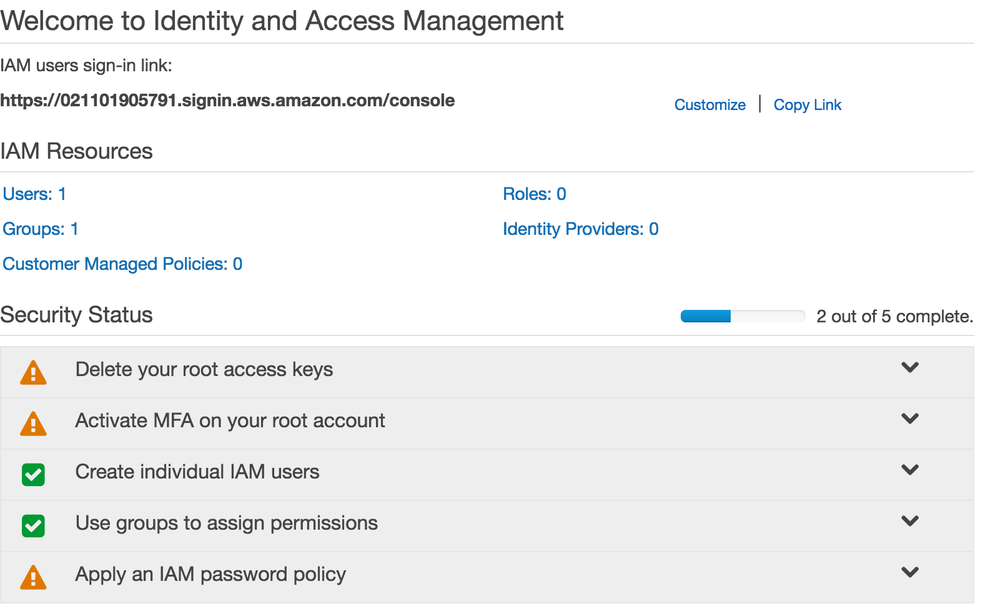Click the Customize sign-in link
The width and height of the screenshot is (998, 606).
[710, 105]
